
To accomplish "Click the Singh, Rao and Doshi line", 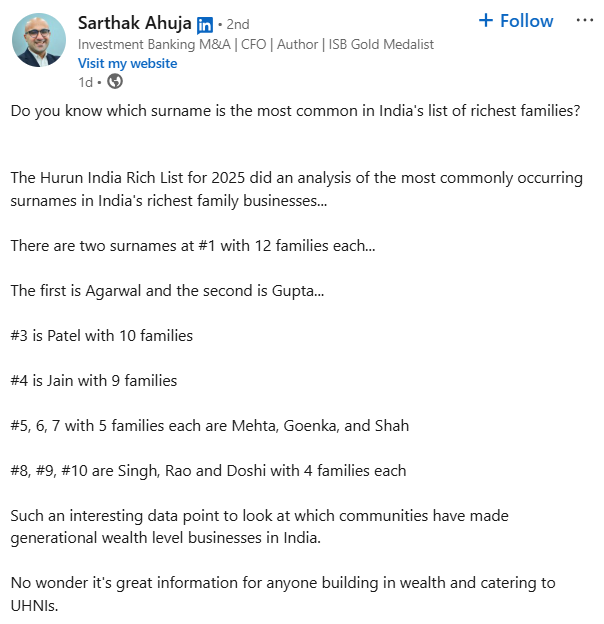I will point(208,471).
